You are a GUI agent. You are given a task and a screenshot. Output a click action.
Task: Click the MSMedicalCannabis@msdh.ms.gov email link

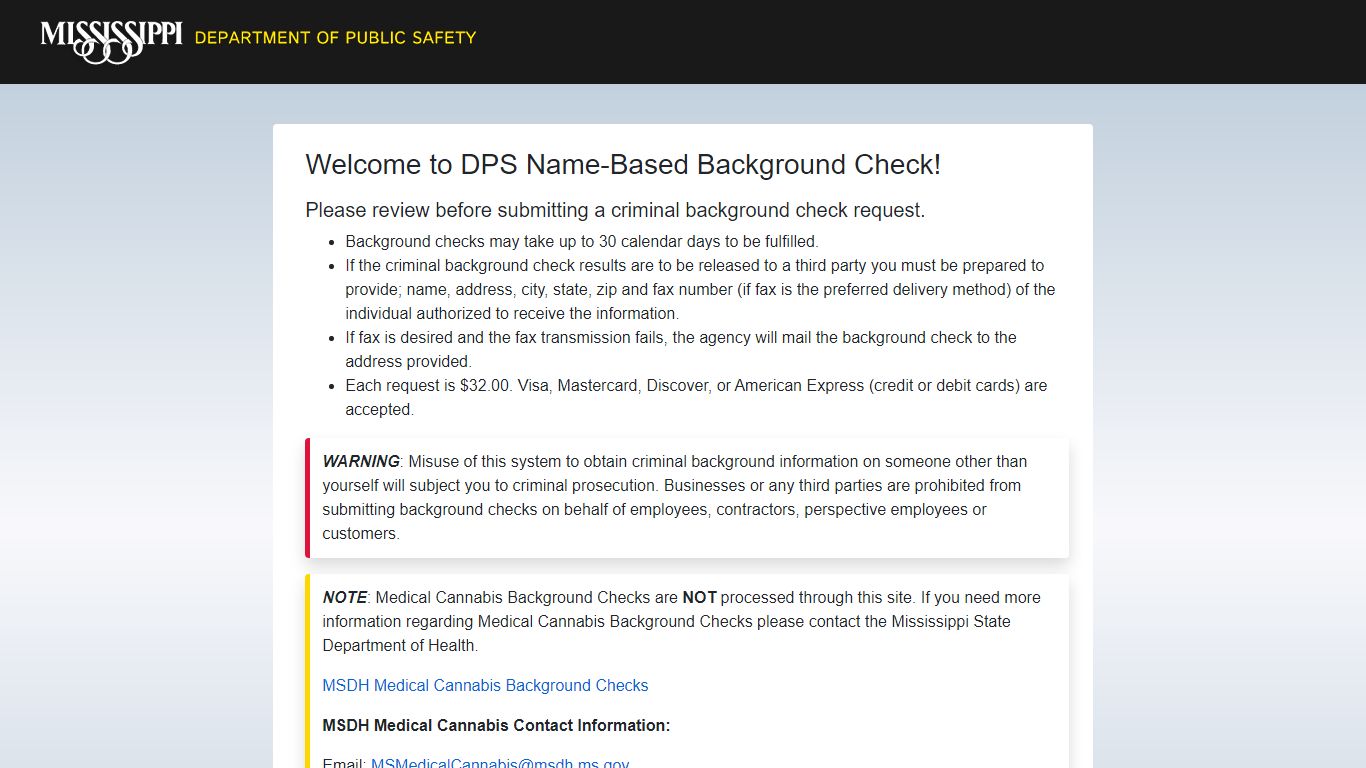click(500, 763)
